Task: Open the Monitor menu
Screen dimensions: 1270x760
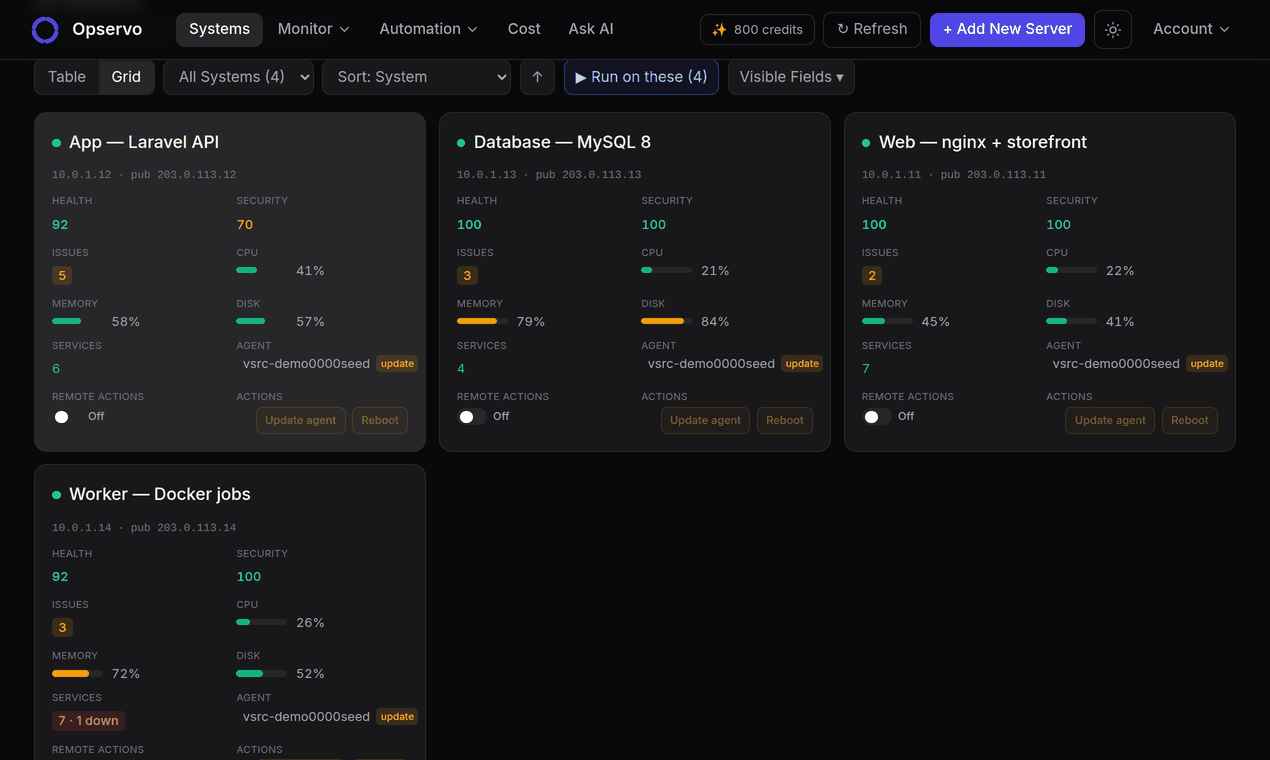Action: point(313,29)
